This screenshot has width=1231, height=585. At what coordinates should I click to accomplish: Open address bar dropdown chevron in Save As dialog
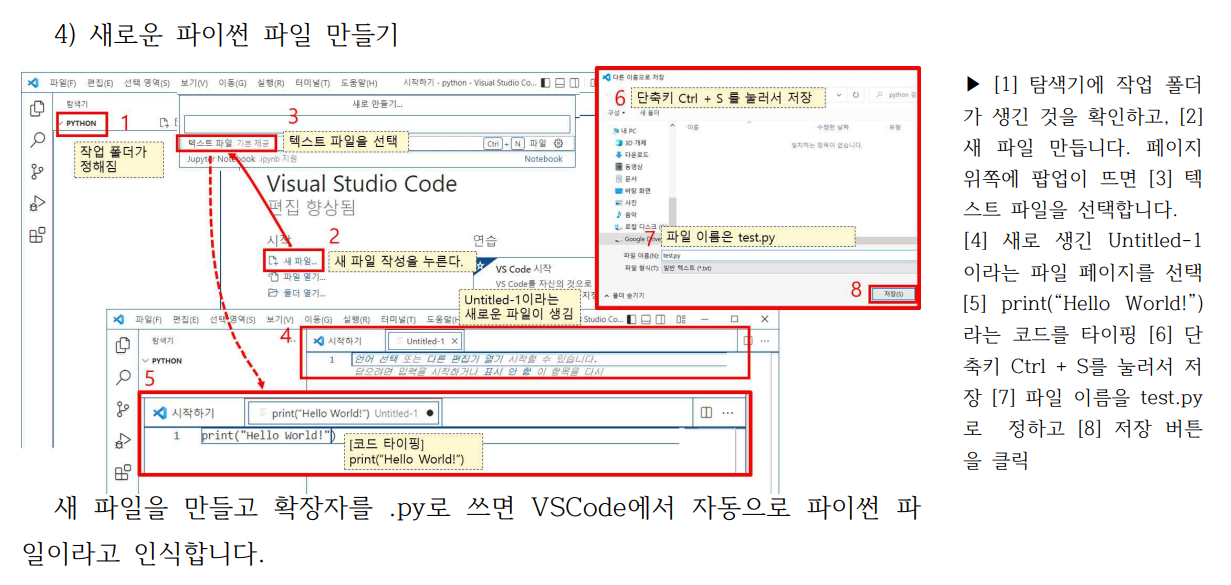pyautogui.click(x=839, y=95)
